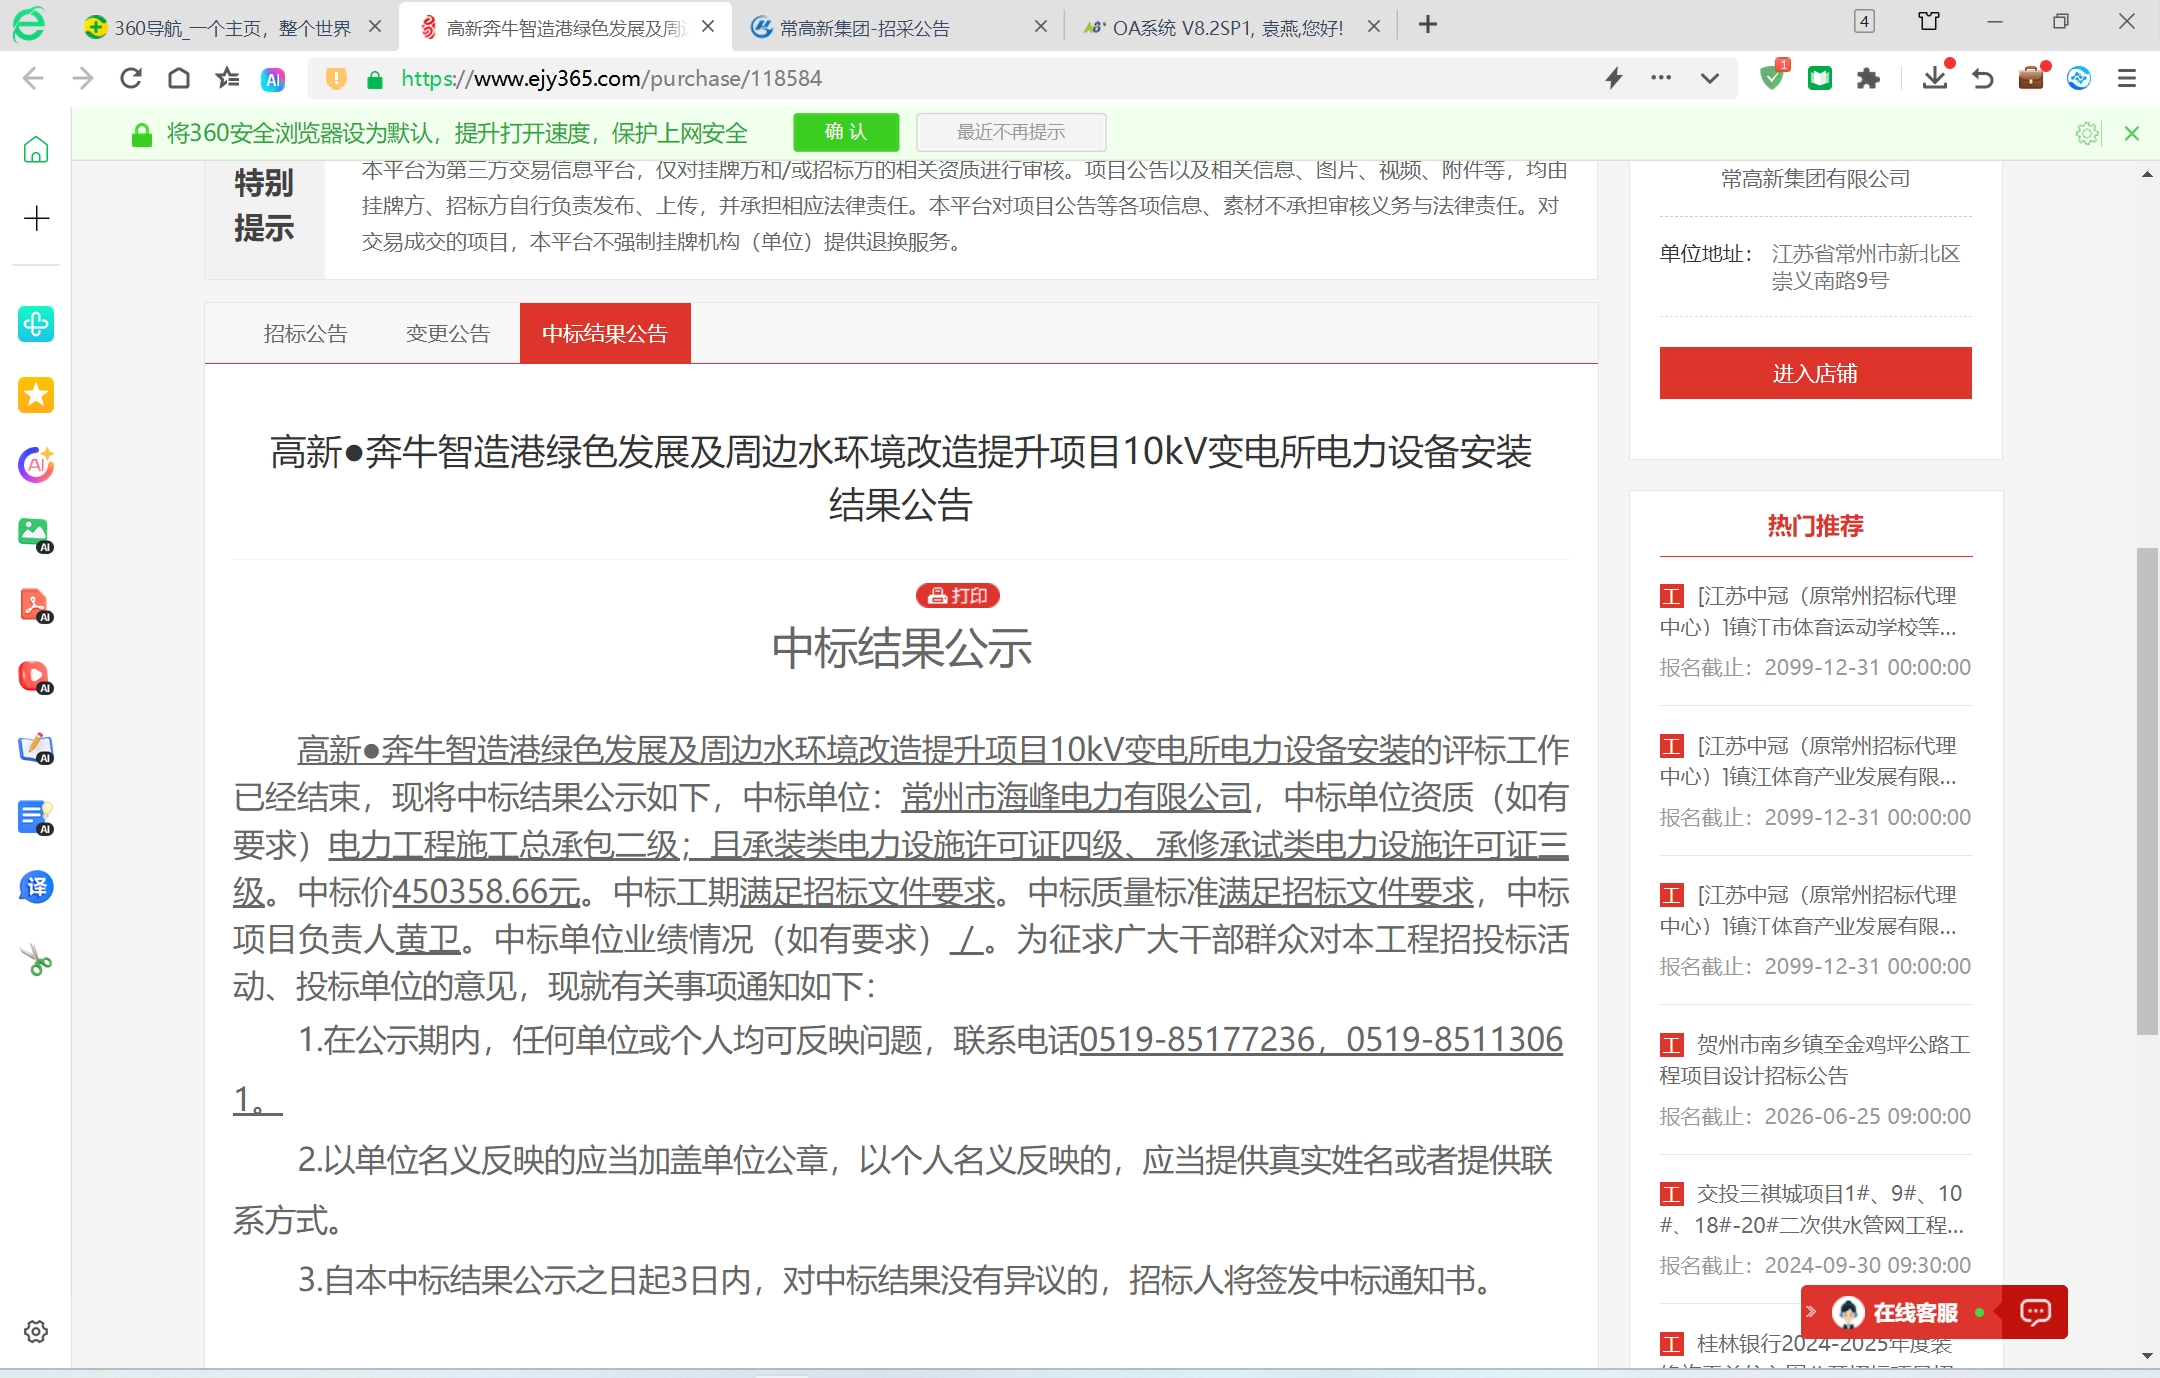This screenshot has height=1378, width=2160.
Task: Open the extensions puzzle icon
Action: pos(1868,78)
